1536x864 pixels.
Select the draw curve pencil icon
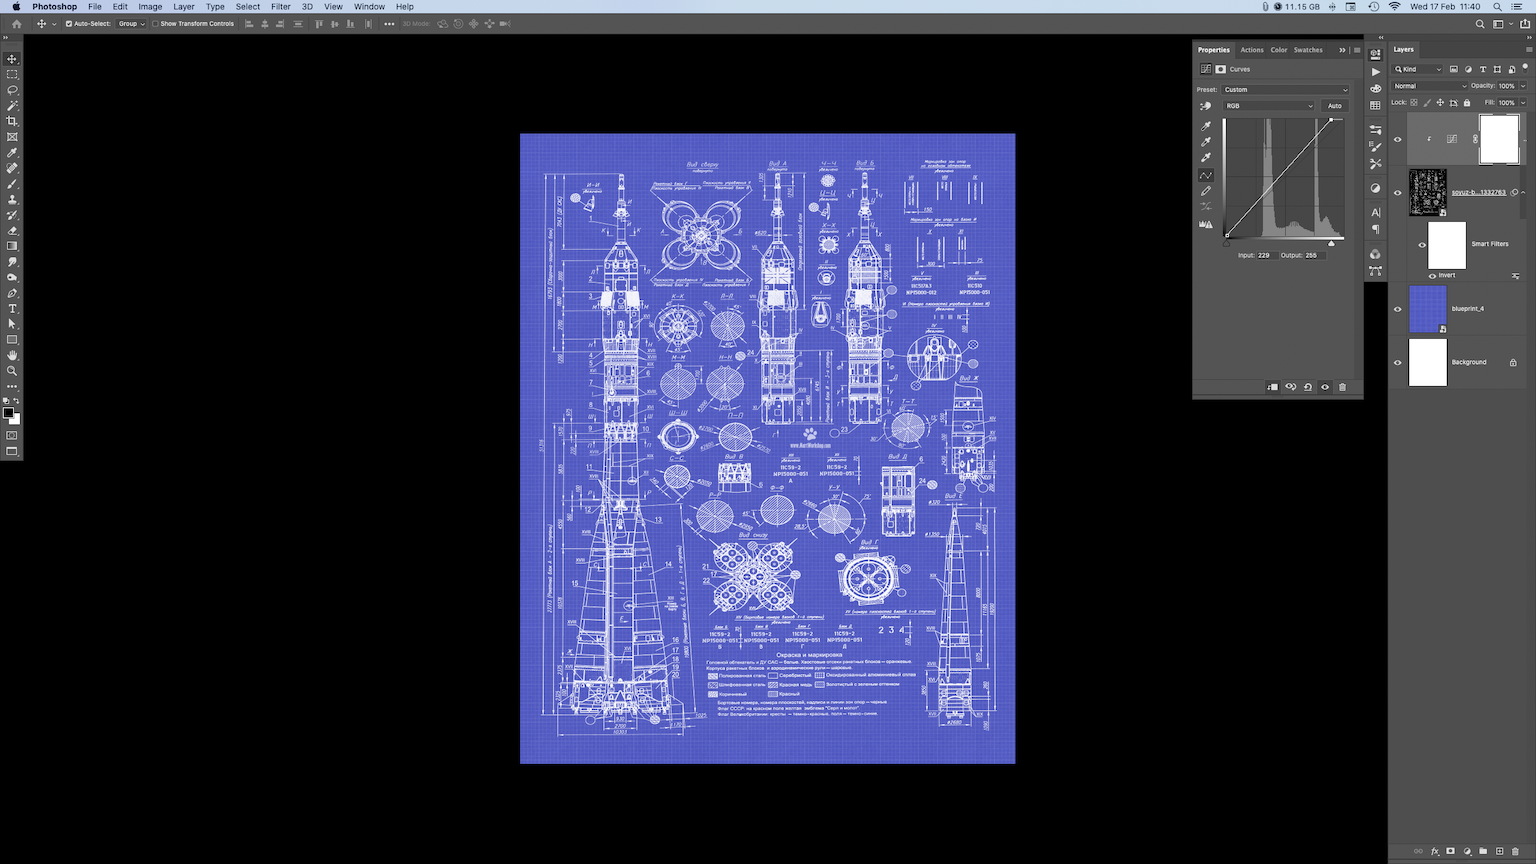click(1206, 191)
